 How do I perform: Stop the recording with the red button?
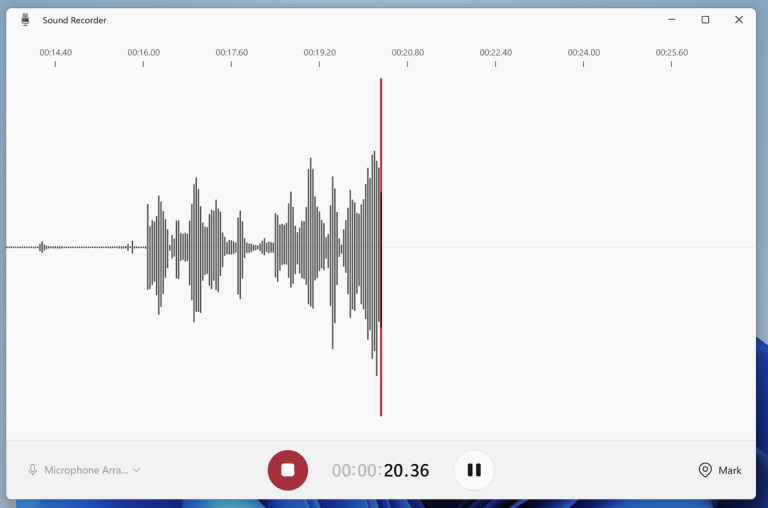click(x=288, y=470)
